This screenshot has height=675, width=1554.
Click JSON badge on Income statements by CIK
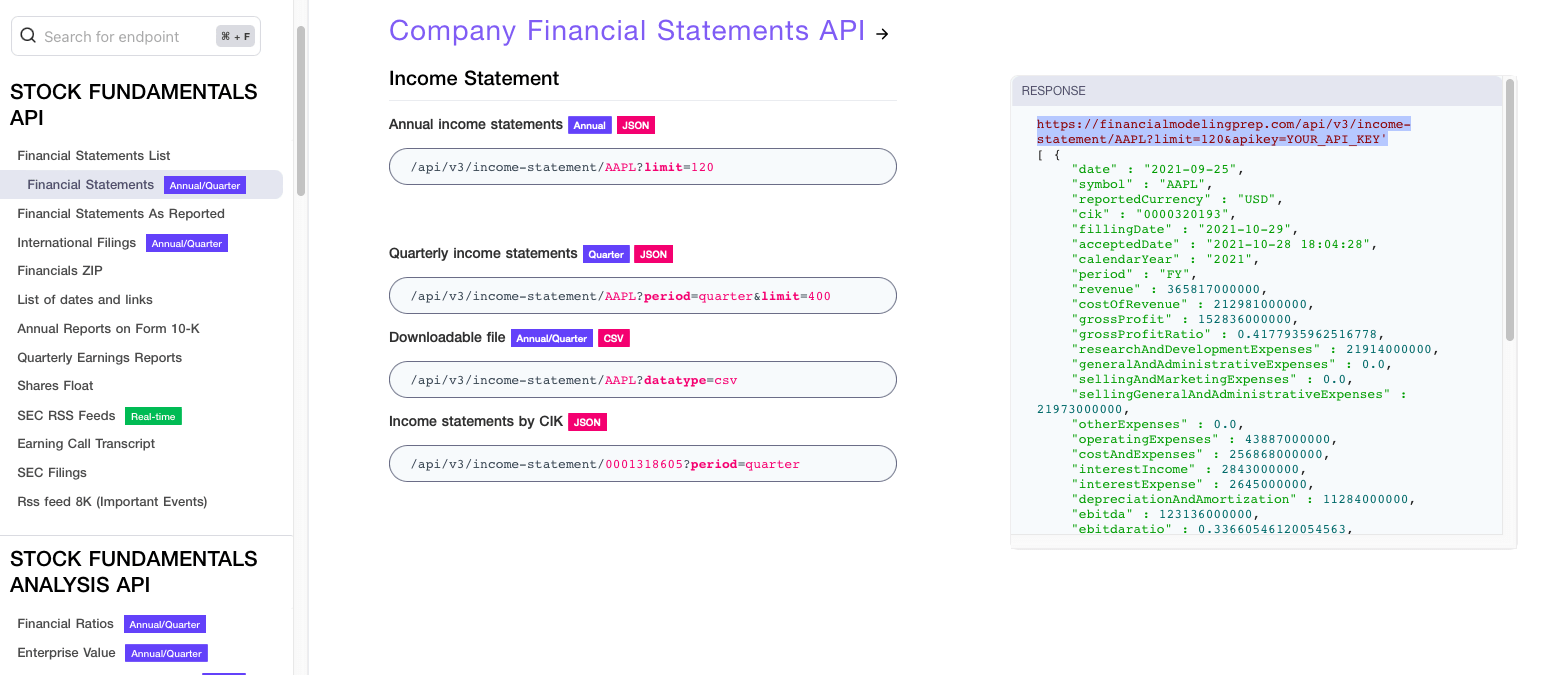[x=588, y=422]
